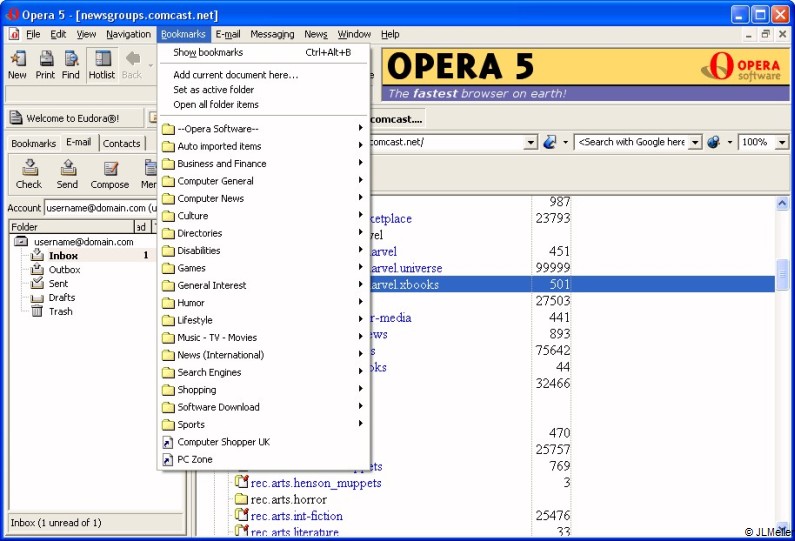Open the Shopping bookmark folder
The image size is (795, 541).
point(264,389)
